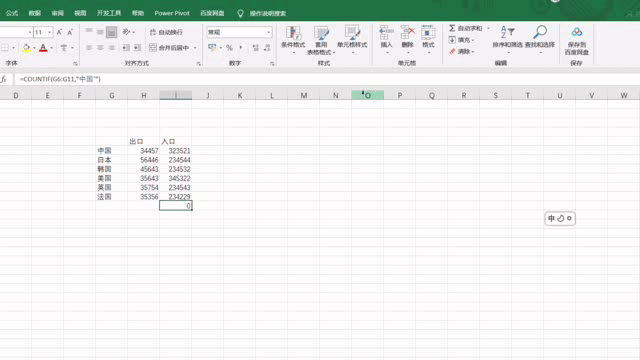Viewport: 640px width, 360px height.
Task: Toggle Align Right
Action: pos(111,48)
